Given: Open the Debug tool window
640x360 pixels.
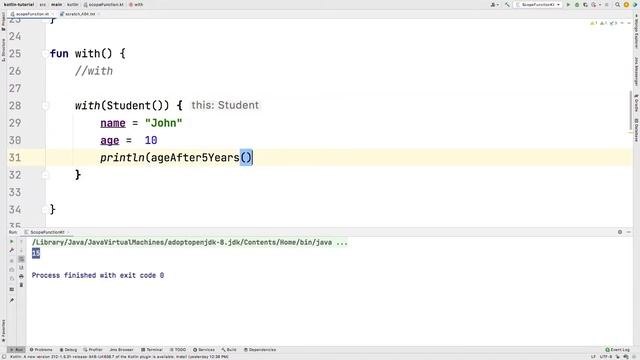Looking at the screenshot, I should coord(68,350).
